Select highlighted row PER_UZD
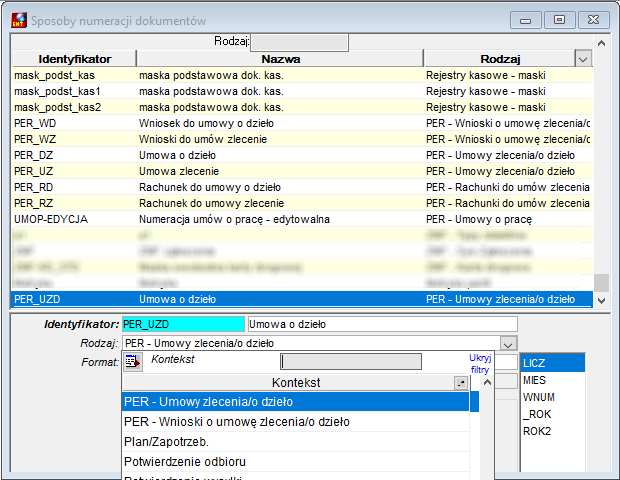Screen dimensions: 620x480 302,299
